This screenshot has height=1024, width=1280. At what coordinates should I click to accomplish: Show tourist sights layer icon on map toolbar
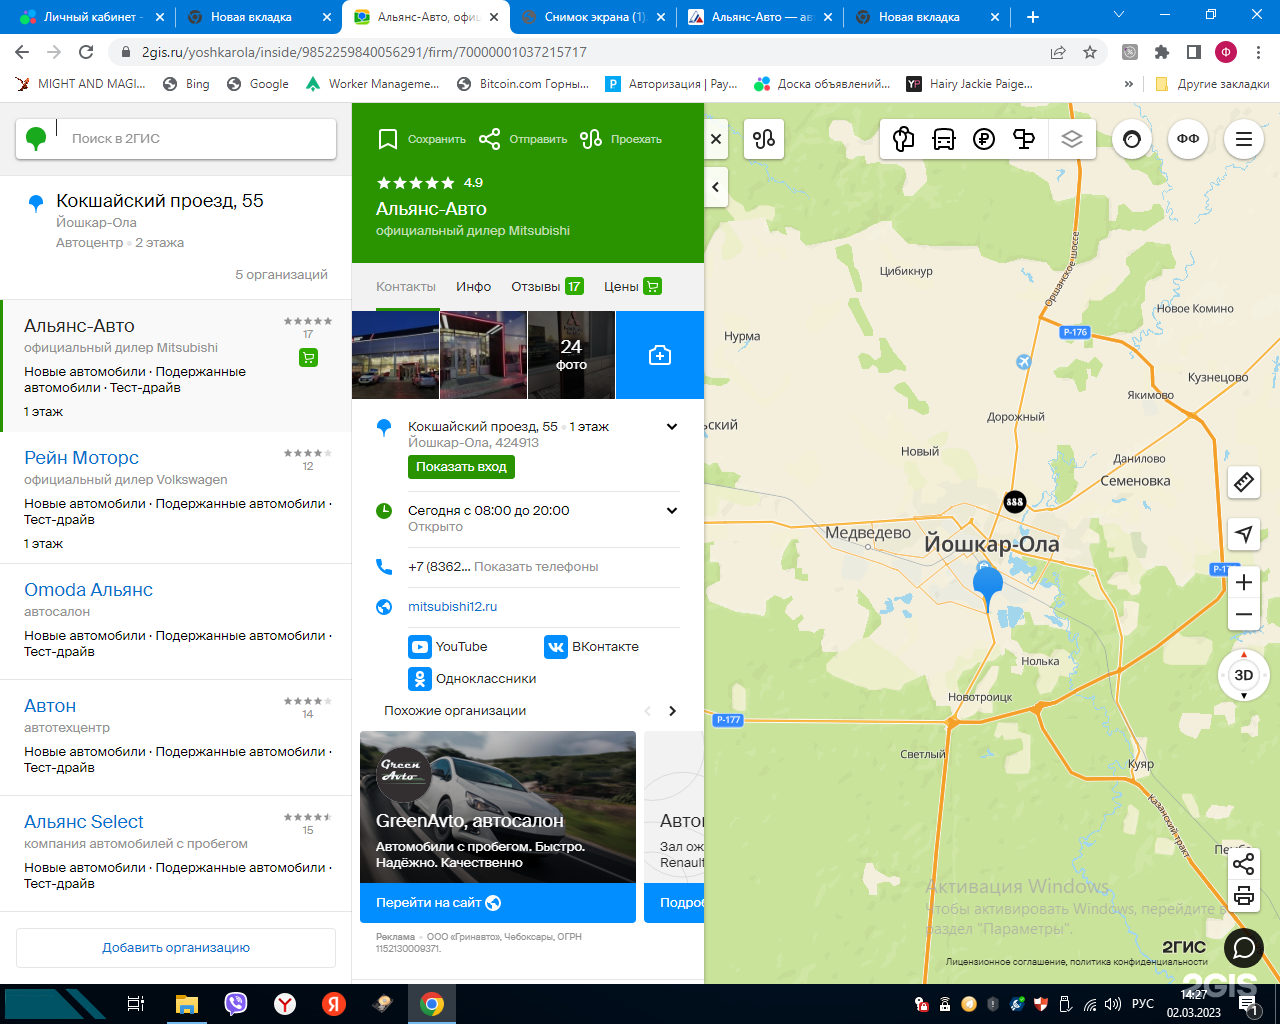coord(904,139)
